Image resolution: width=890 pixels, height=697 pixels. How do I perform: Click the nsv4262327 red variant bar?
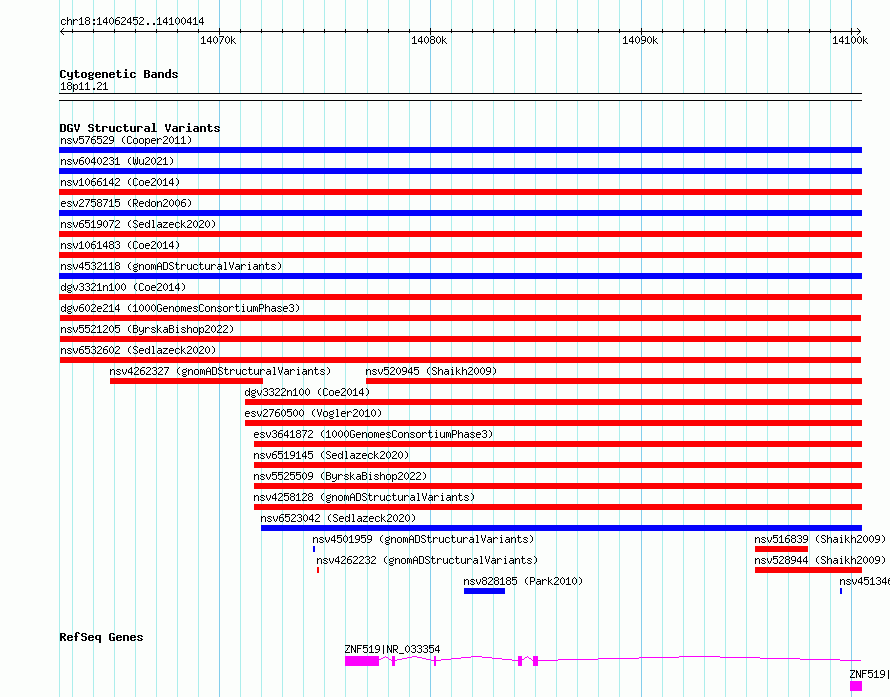(186, 381)
